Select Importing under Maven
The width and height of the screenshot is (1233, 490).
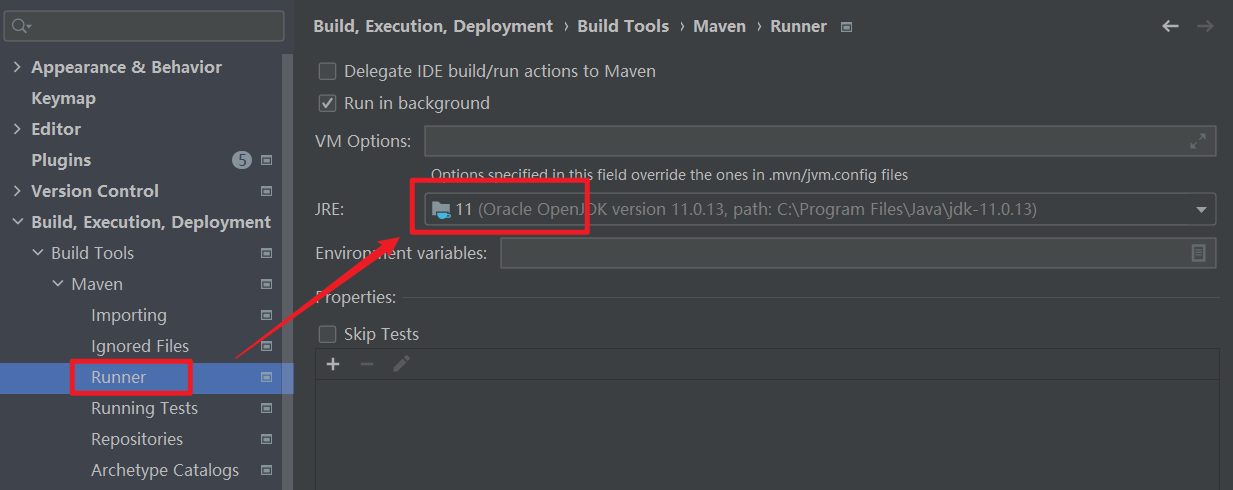[129, 315]
